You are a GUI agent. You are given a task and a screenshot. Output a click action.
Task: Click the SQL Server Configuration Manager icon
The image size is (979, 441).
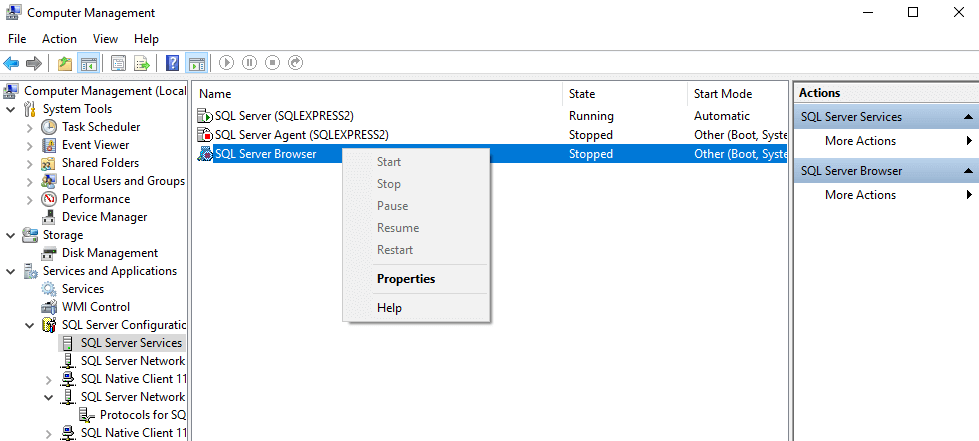49,325
